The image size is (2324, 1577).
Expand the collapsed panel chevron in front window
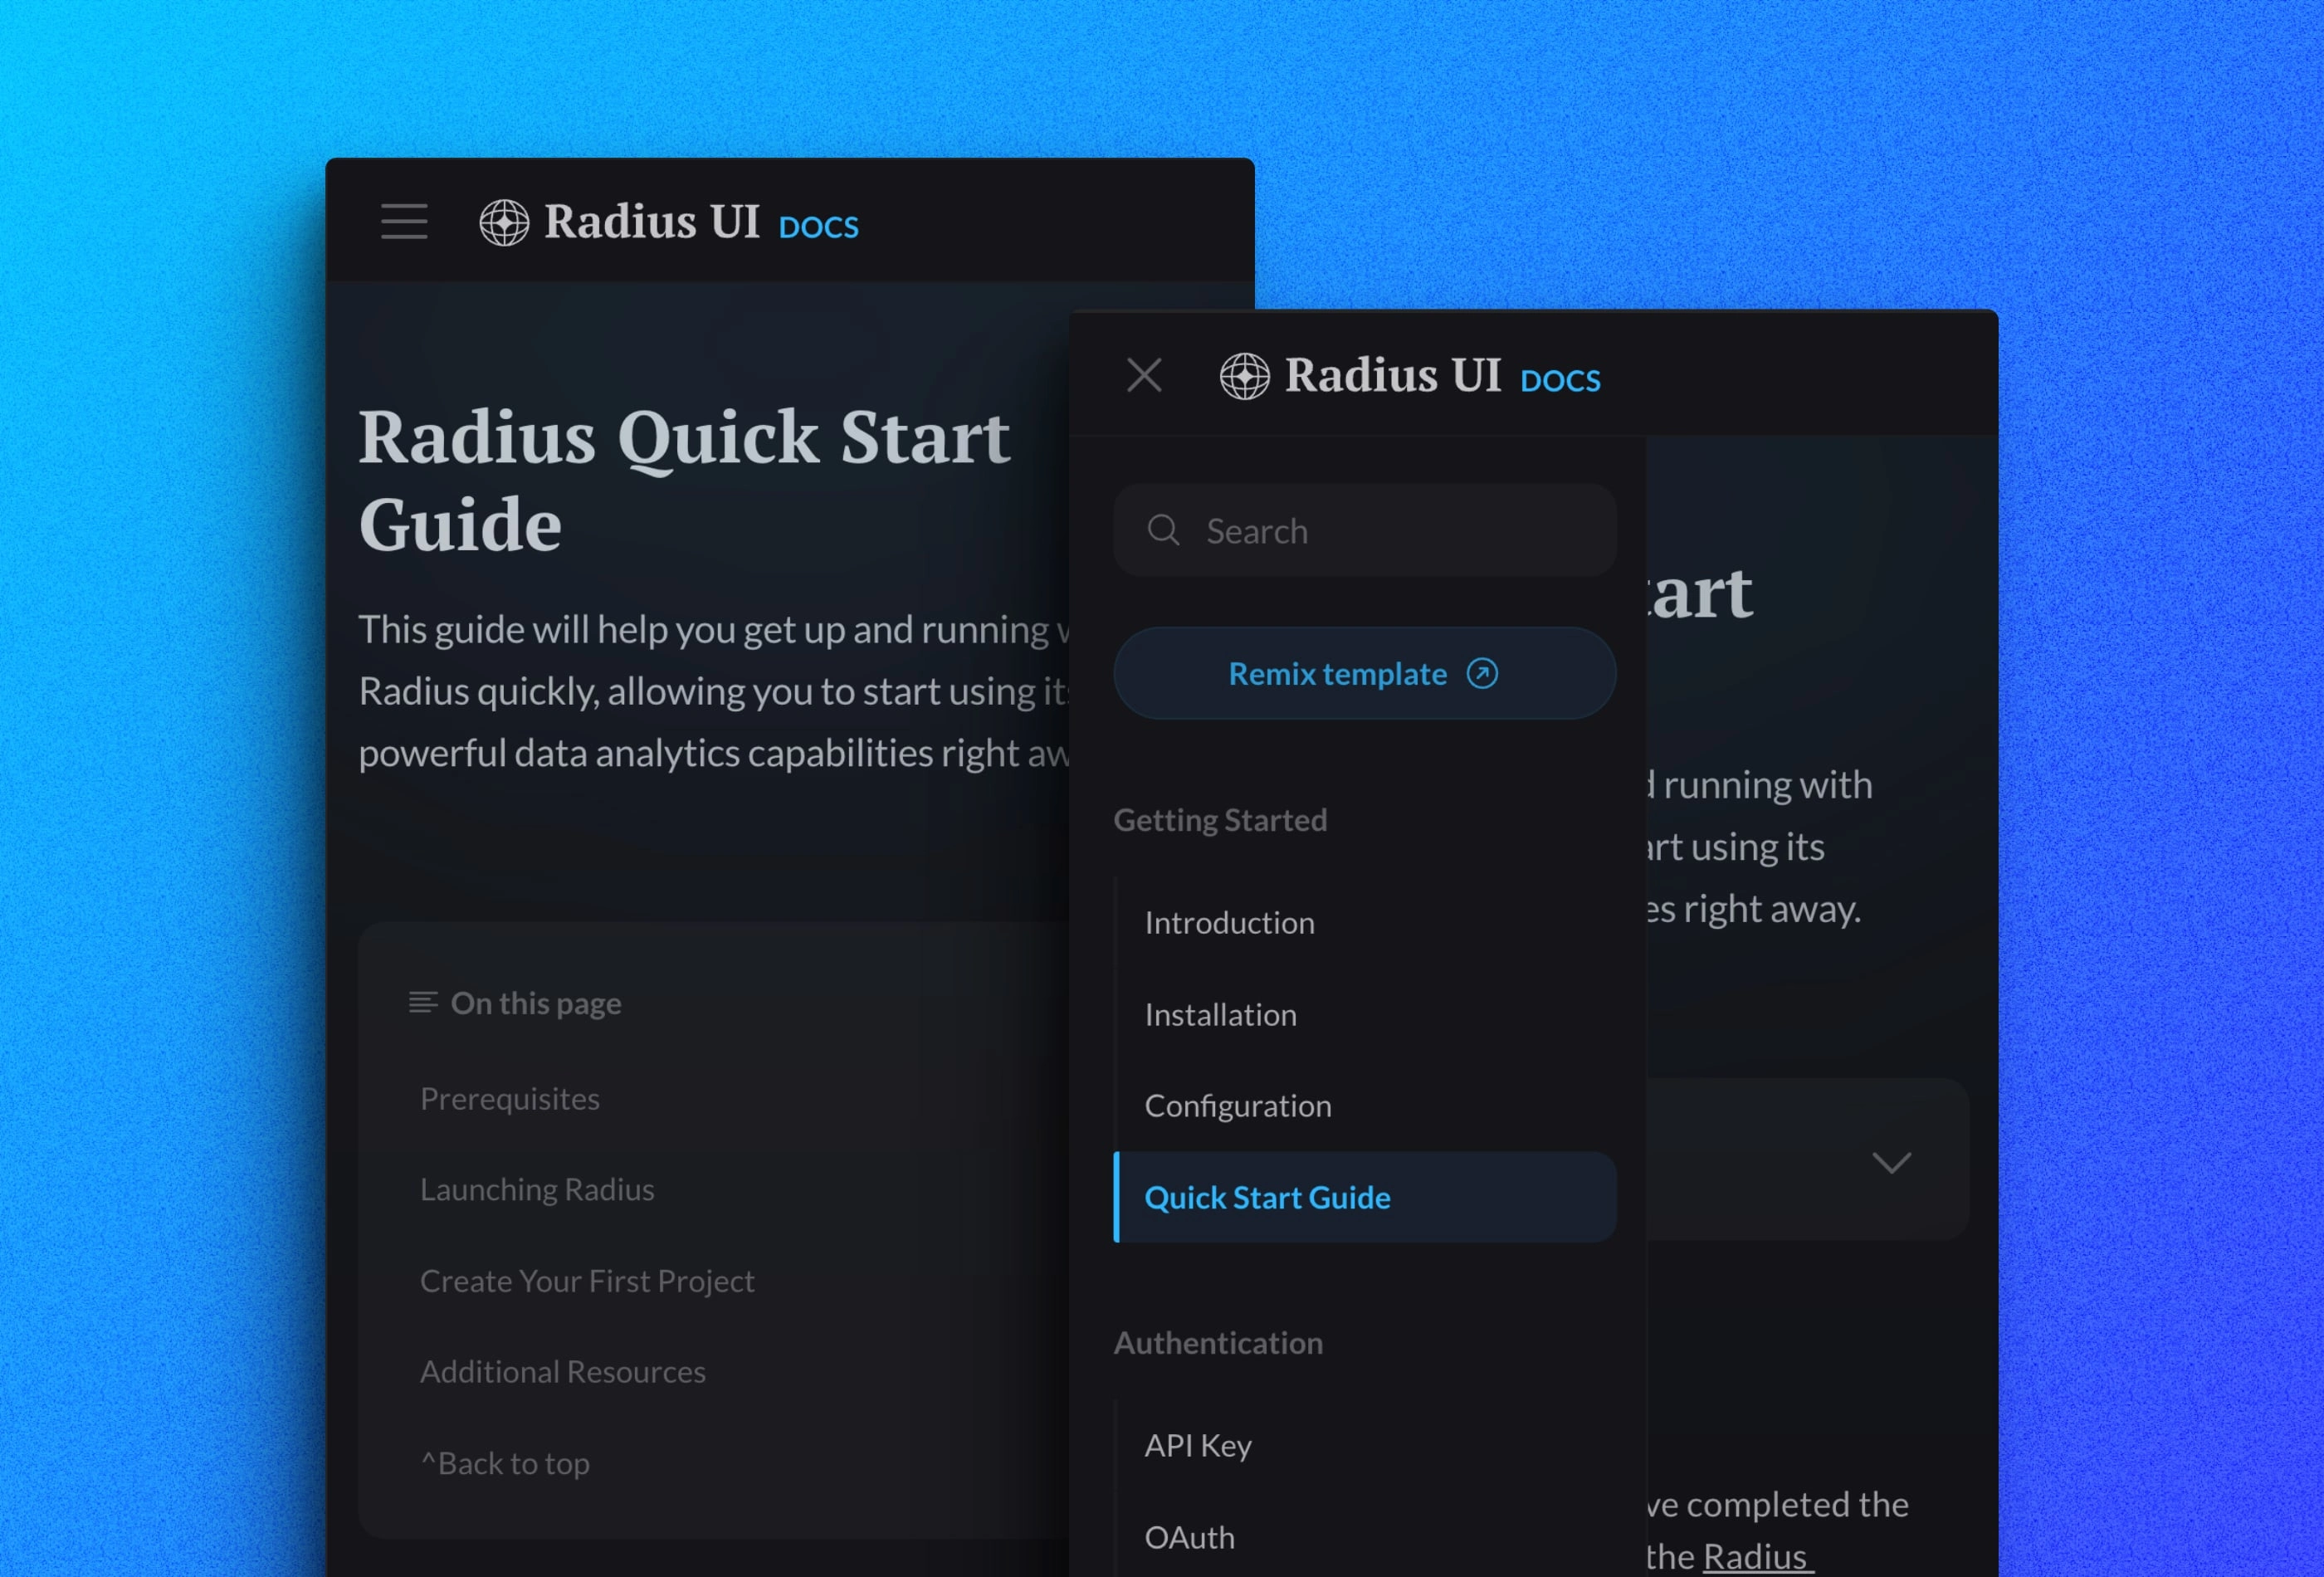pos(1891,1162)
